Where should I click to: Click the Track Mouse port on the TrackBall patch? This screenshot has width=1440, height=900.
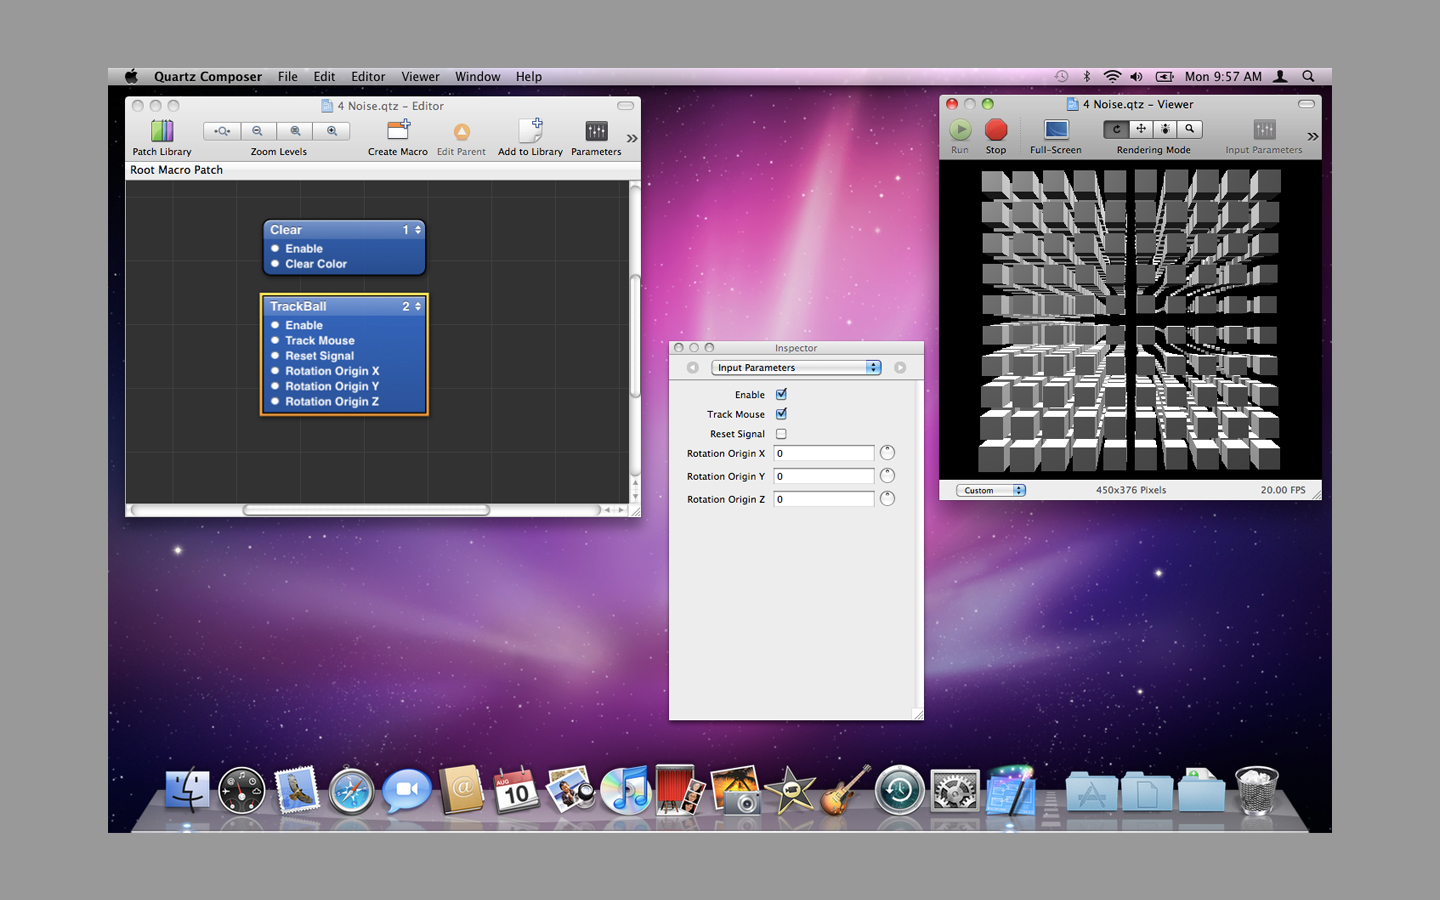(275, 340)
